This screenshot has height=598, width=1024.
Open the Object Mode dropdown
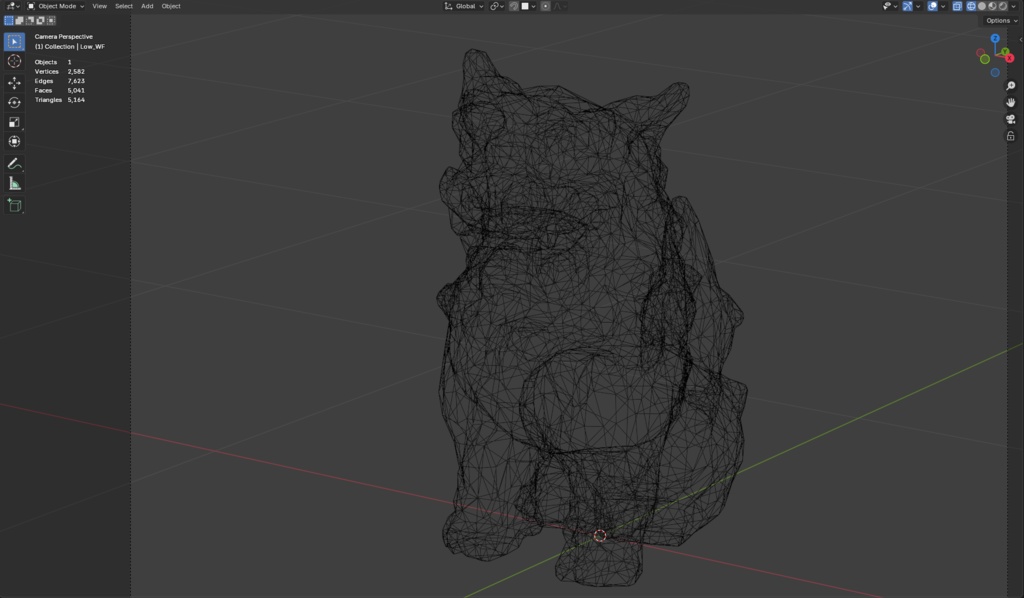(x=56, y=6)
